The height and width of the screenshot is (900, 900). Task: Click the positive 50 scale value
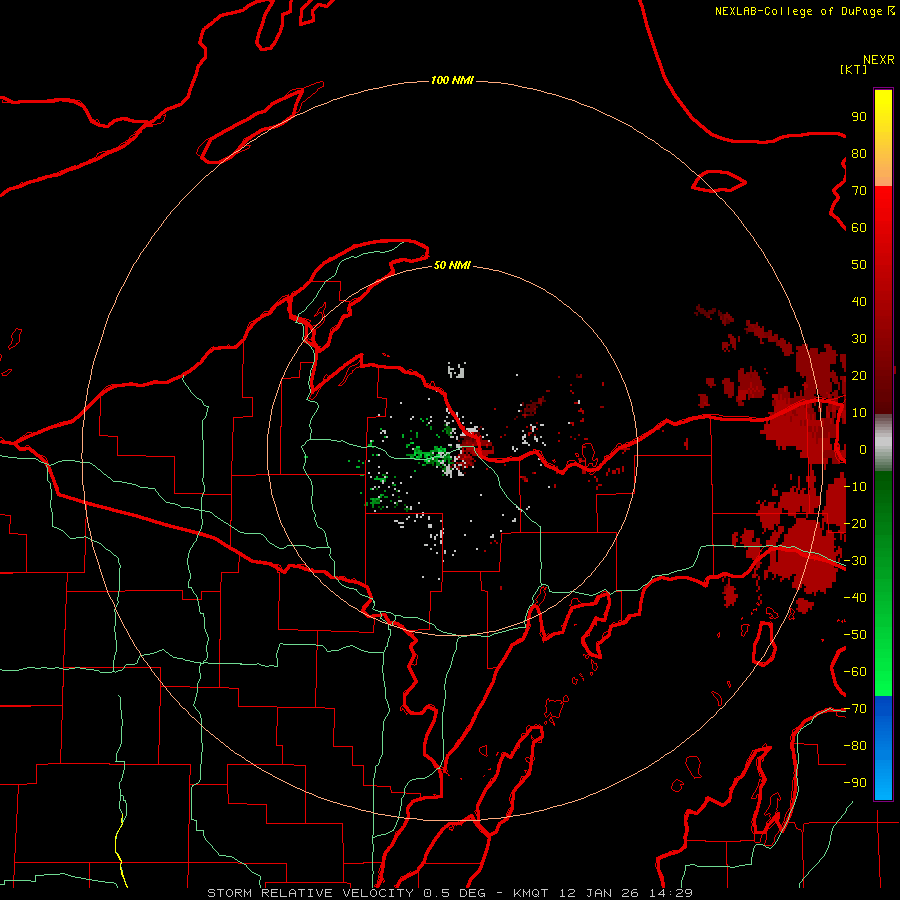tap(859, 265)
